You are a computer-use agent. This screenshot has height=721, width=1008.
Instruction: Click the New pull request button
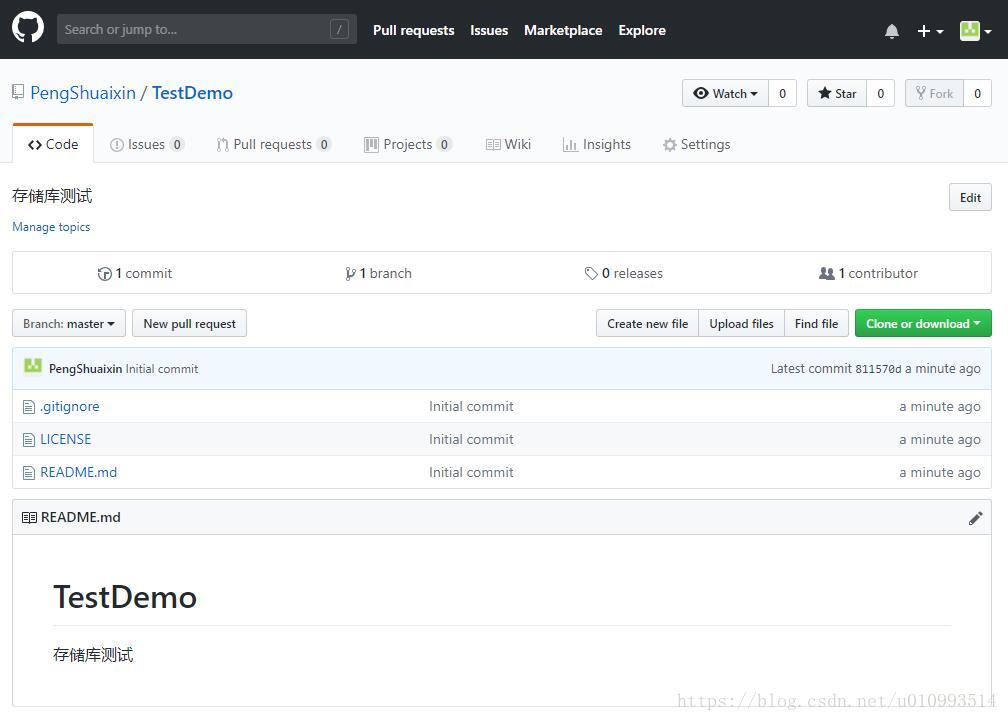(190, 323)
